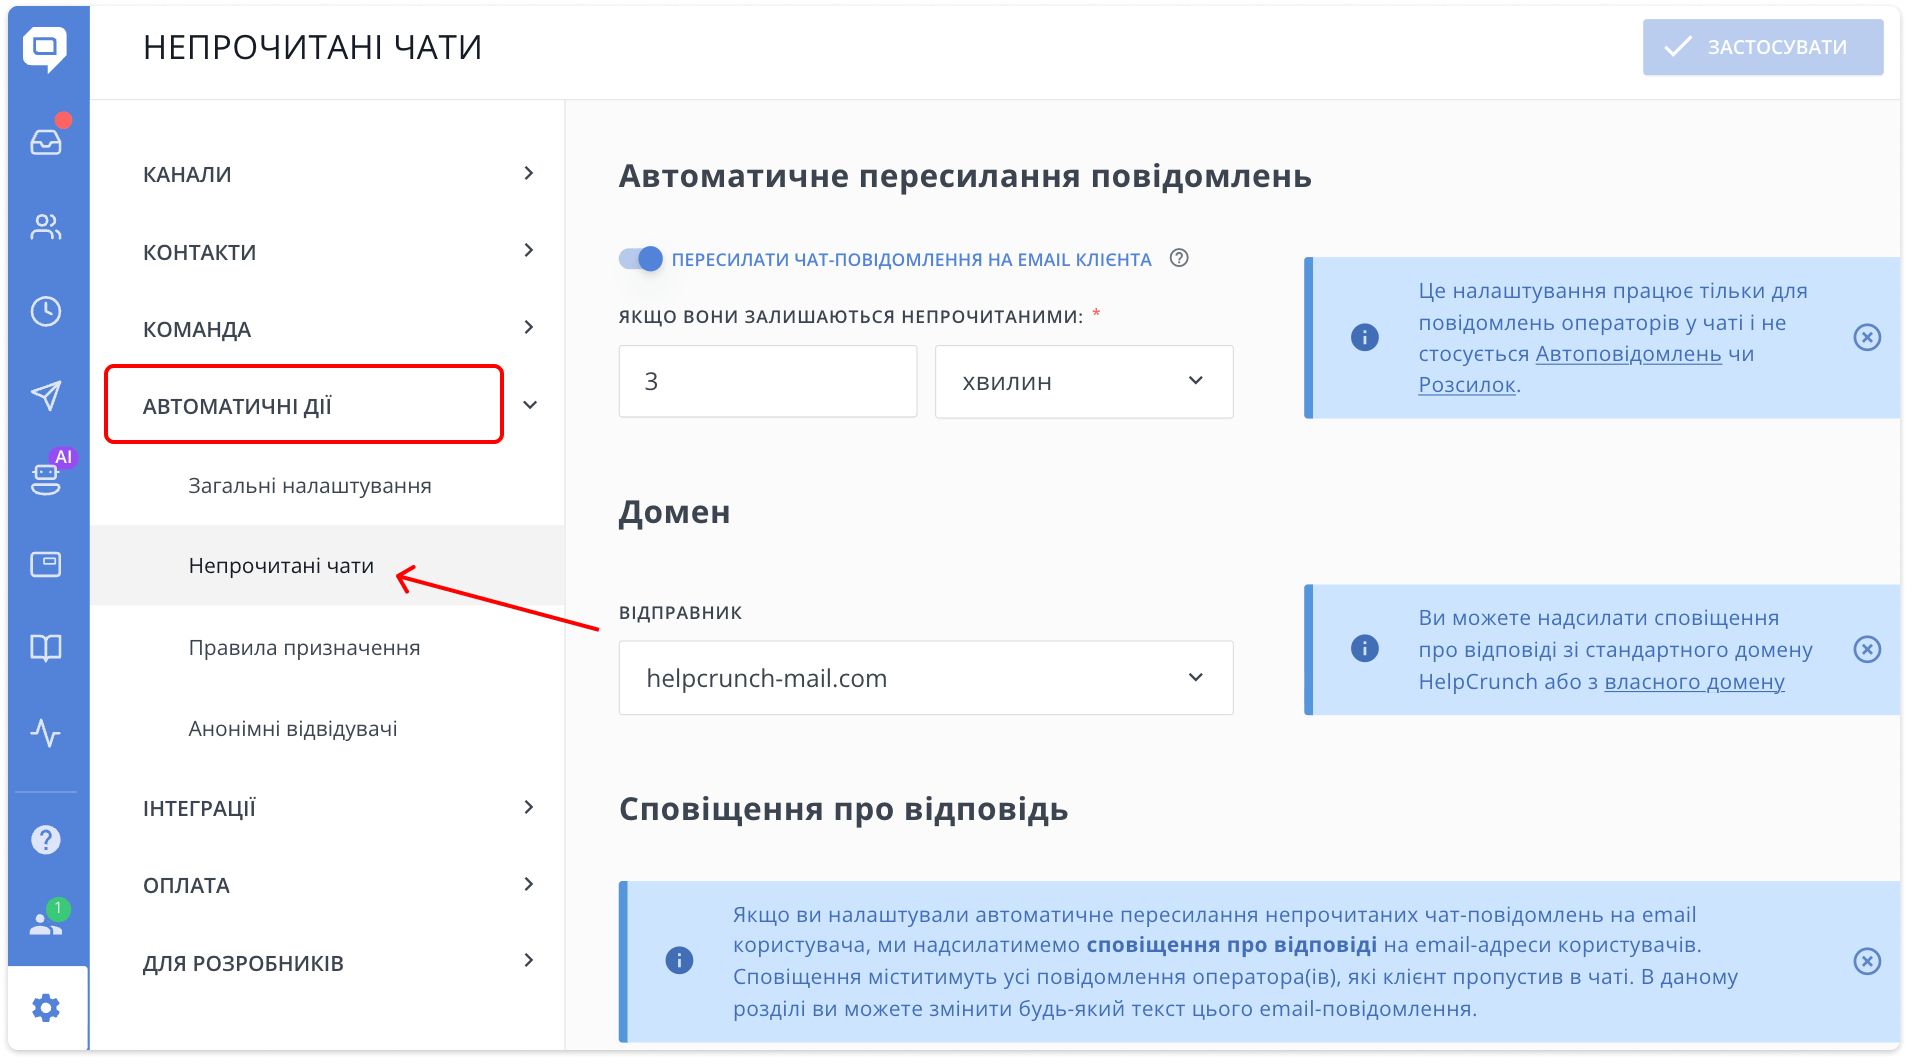Dismiss the info banner about Автоповідомлень
Image resolution: width=1908 pixels, height=1060 pixels.
pos(1866,338)
